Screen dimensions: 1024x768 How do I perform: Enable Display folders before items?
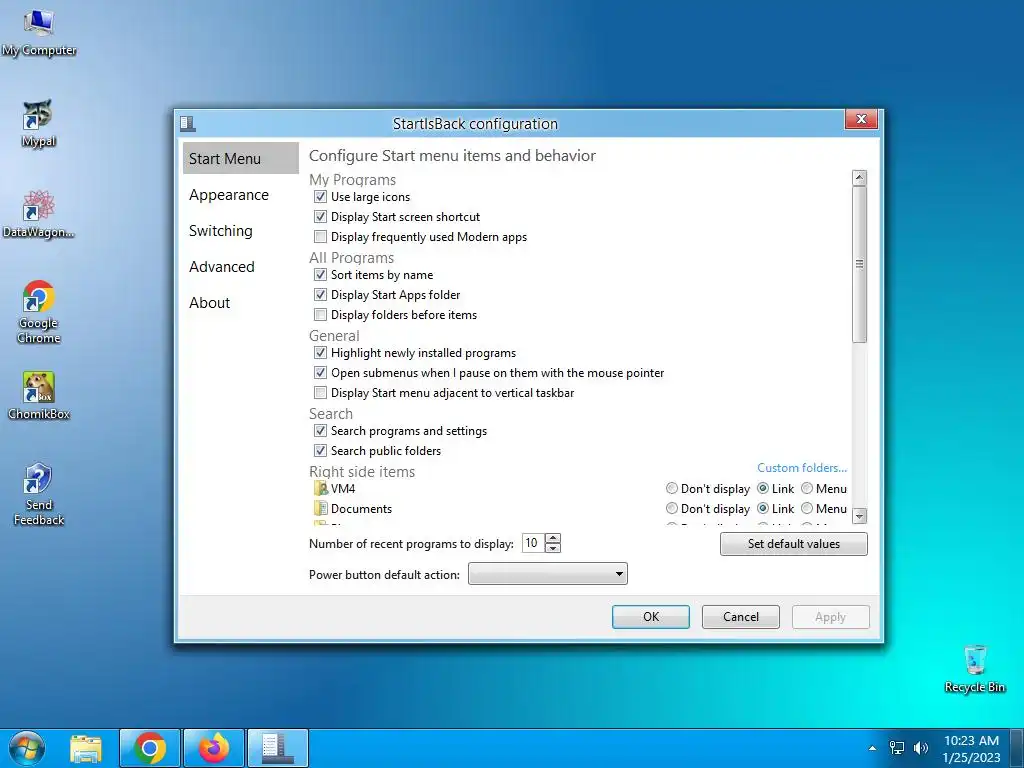coord(320,315)
